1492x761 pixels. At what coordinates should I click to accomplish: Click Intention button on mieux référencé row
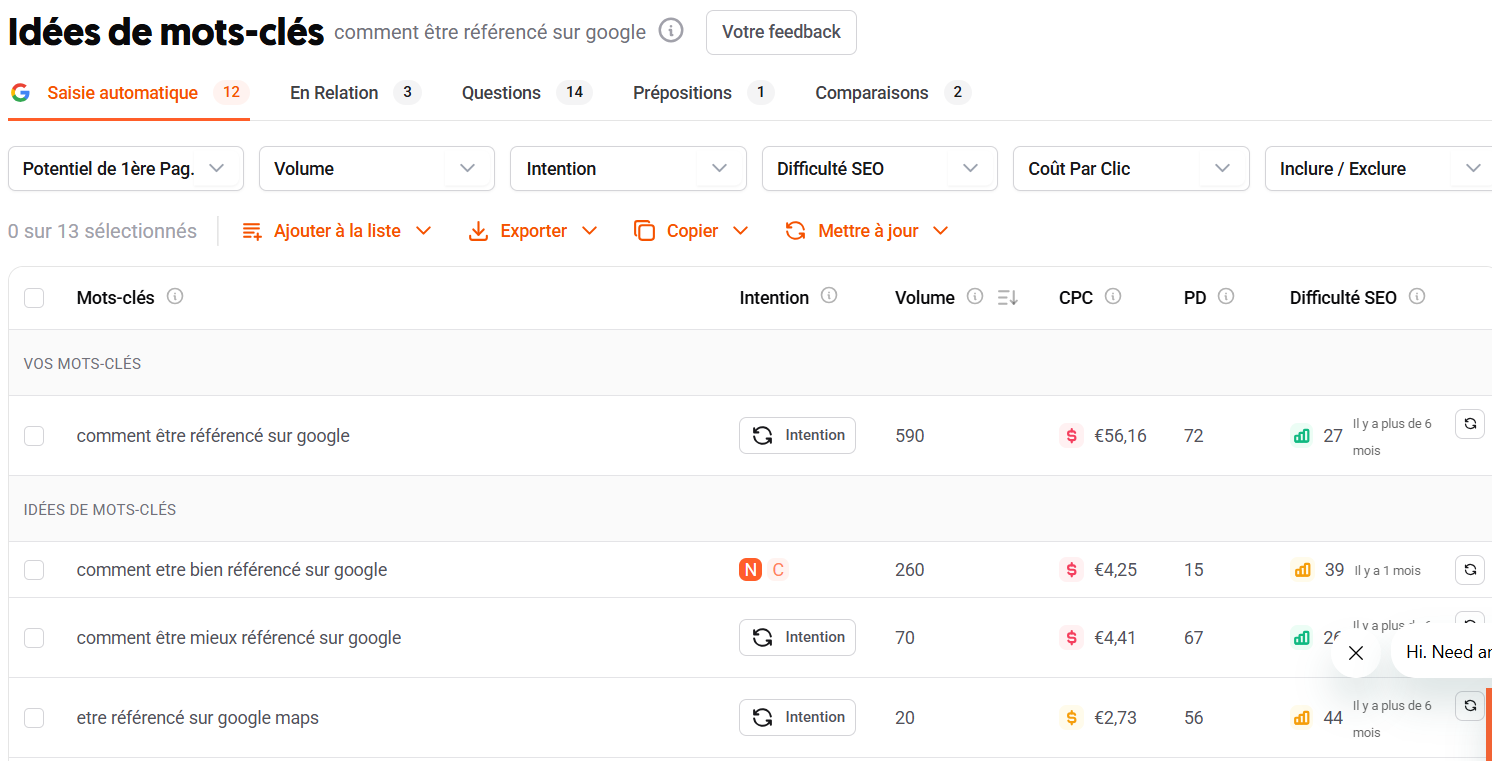797,637
